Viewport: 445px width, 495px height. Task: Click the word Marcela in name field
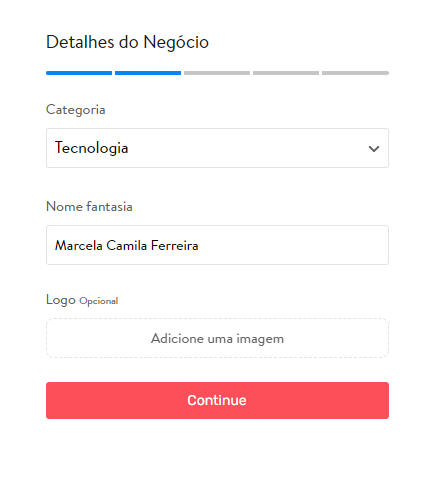79,246
